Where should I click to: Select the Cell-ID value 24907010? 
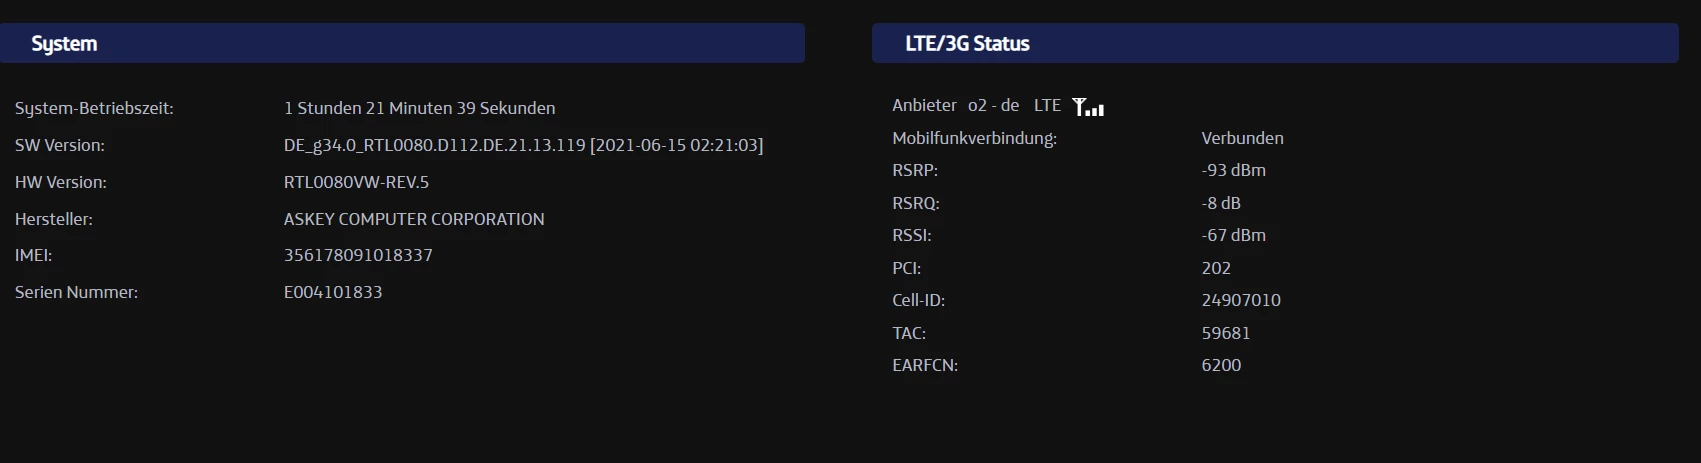1241,300
